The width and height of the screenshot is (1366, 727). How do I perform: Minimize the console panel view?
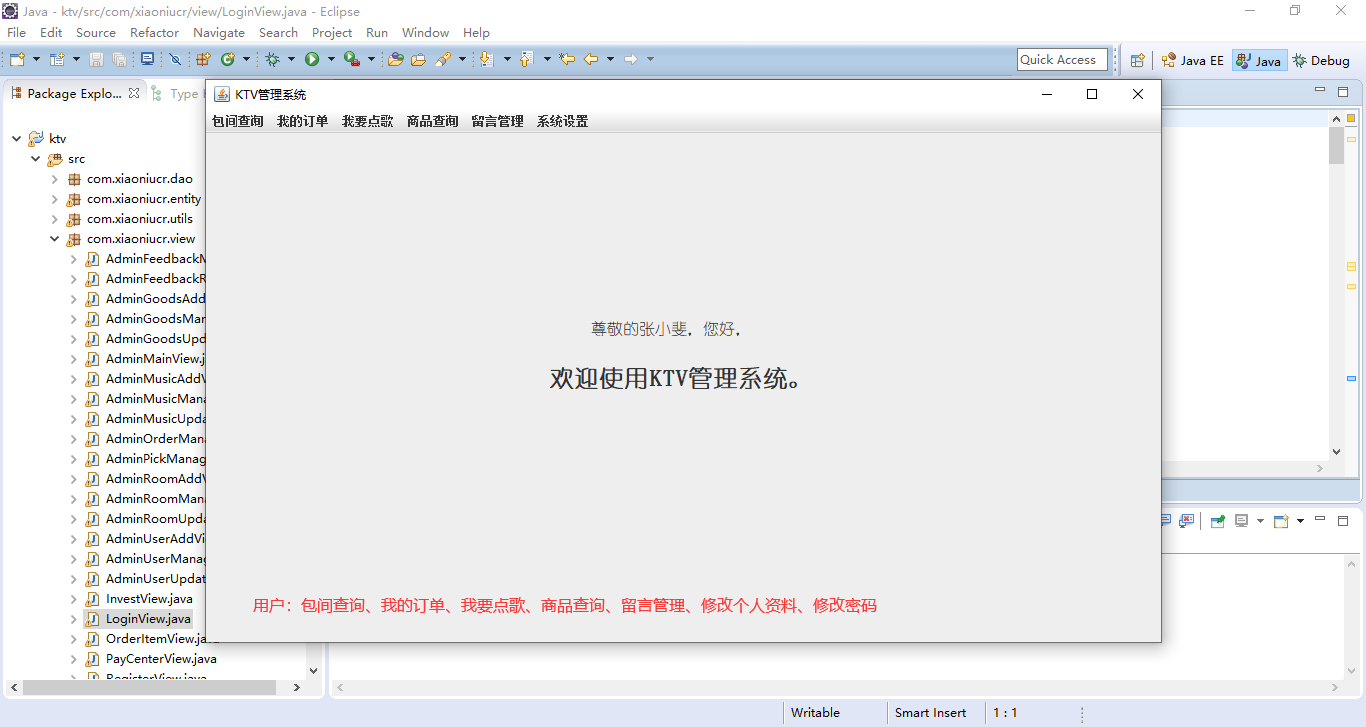pos(1320,520)
